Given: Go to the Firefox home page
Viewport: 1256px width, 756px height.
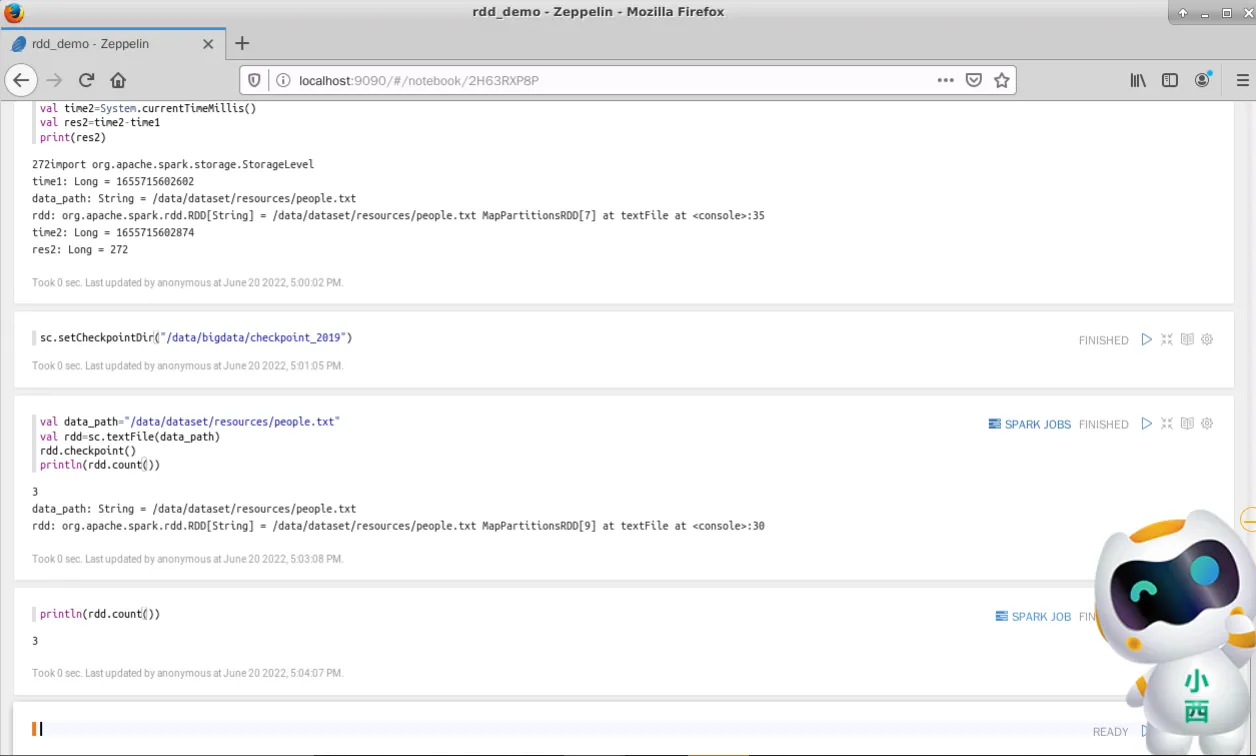Looking at the screenshot, I should [x=118, y=80].
